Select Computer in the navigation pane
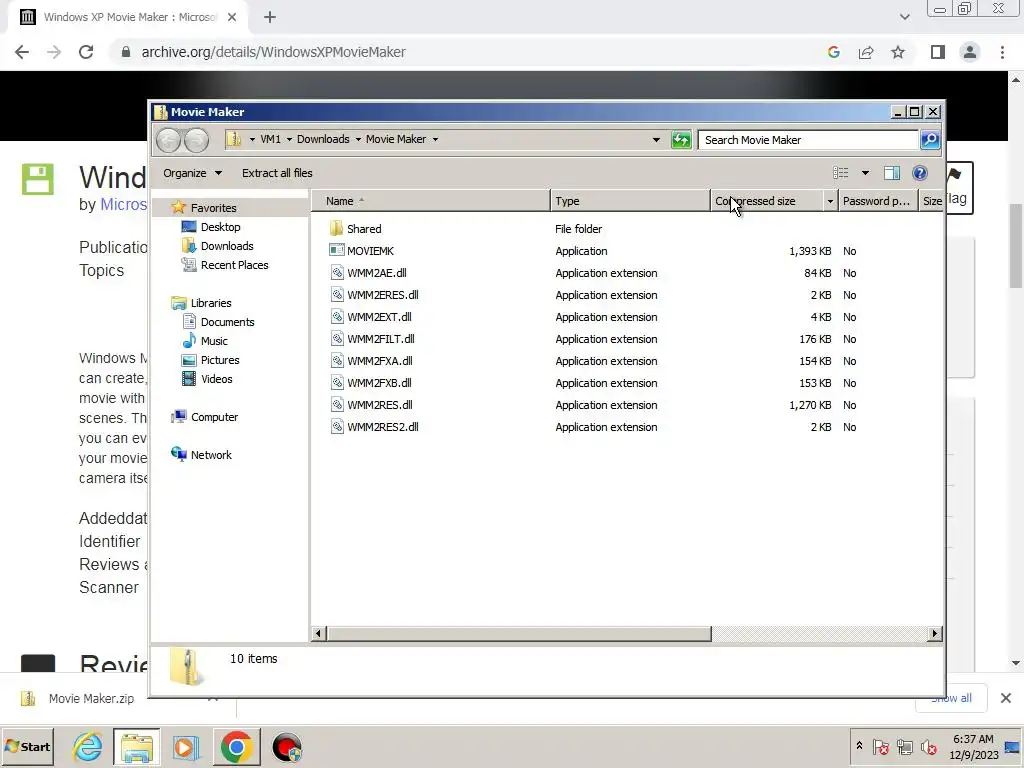Viewport: 1024px width, 768px height. pyautogui.click(x=214, y=417)
